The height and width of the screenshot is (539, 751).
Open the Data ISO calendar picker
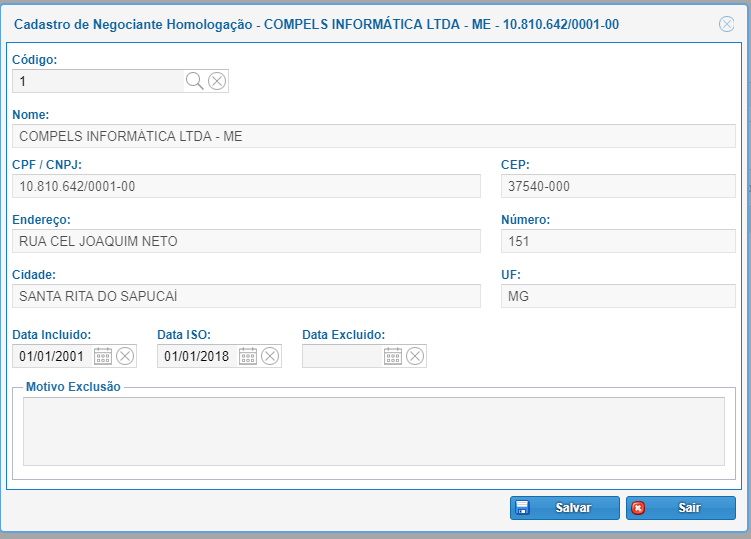point(248,356)
